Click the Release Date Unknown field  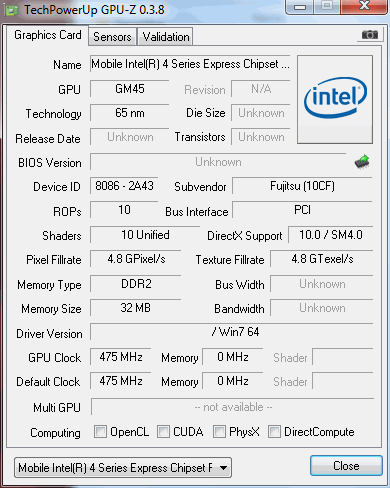point(129,137)
